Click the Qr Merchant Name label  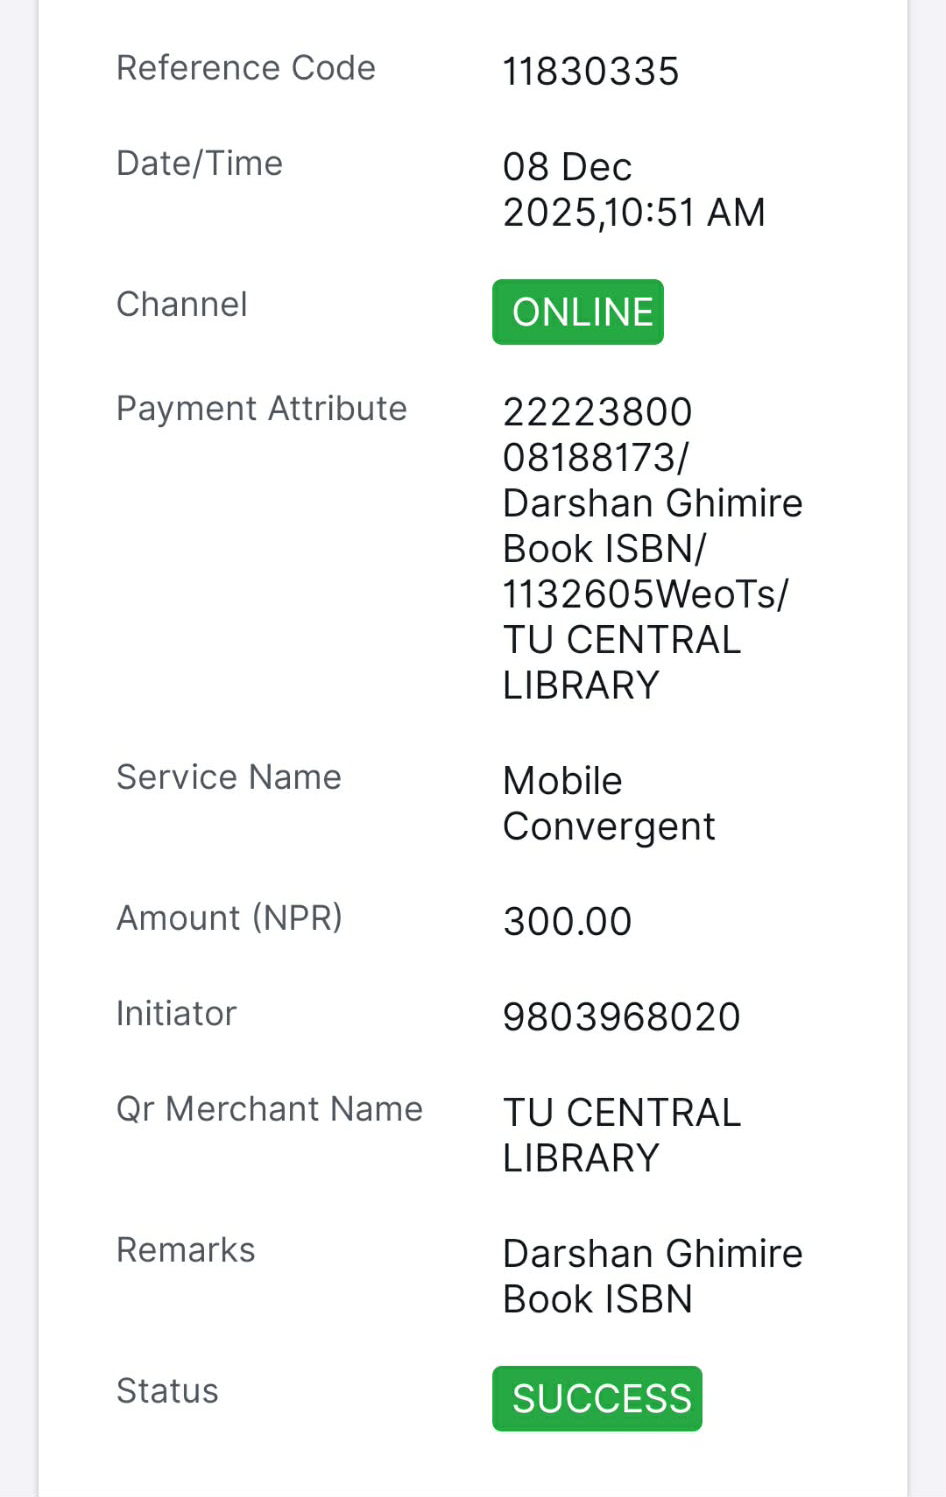pyautogui.click(x=269, y=1108)
